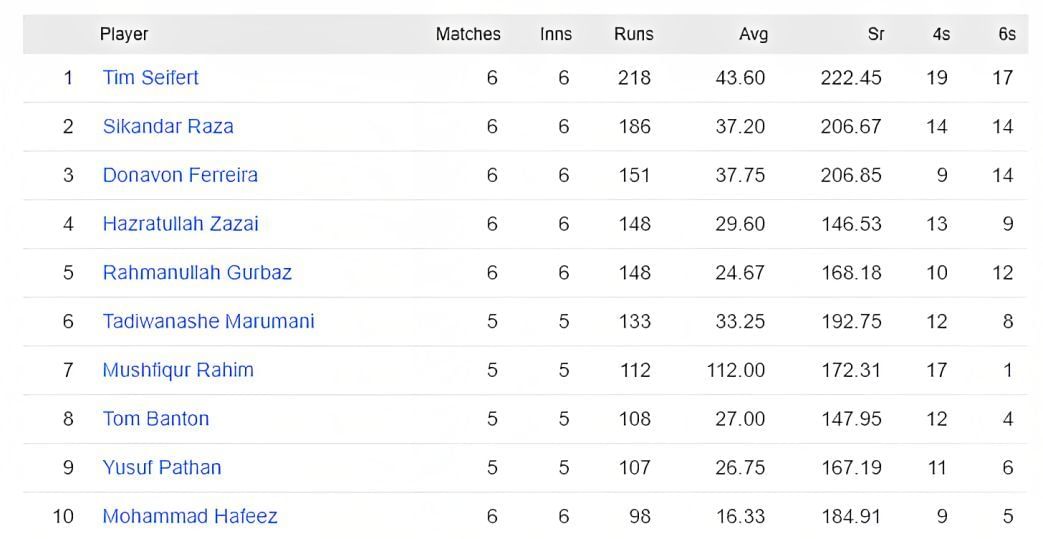The height and width of the screenshot is (539, 1043).
Task: Open Tim Seifert's player profile
Action: [151, 78]
